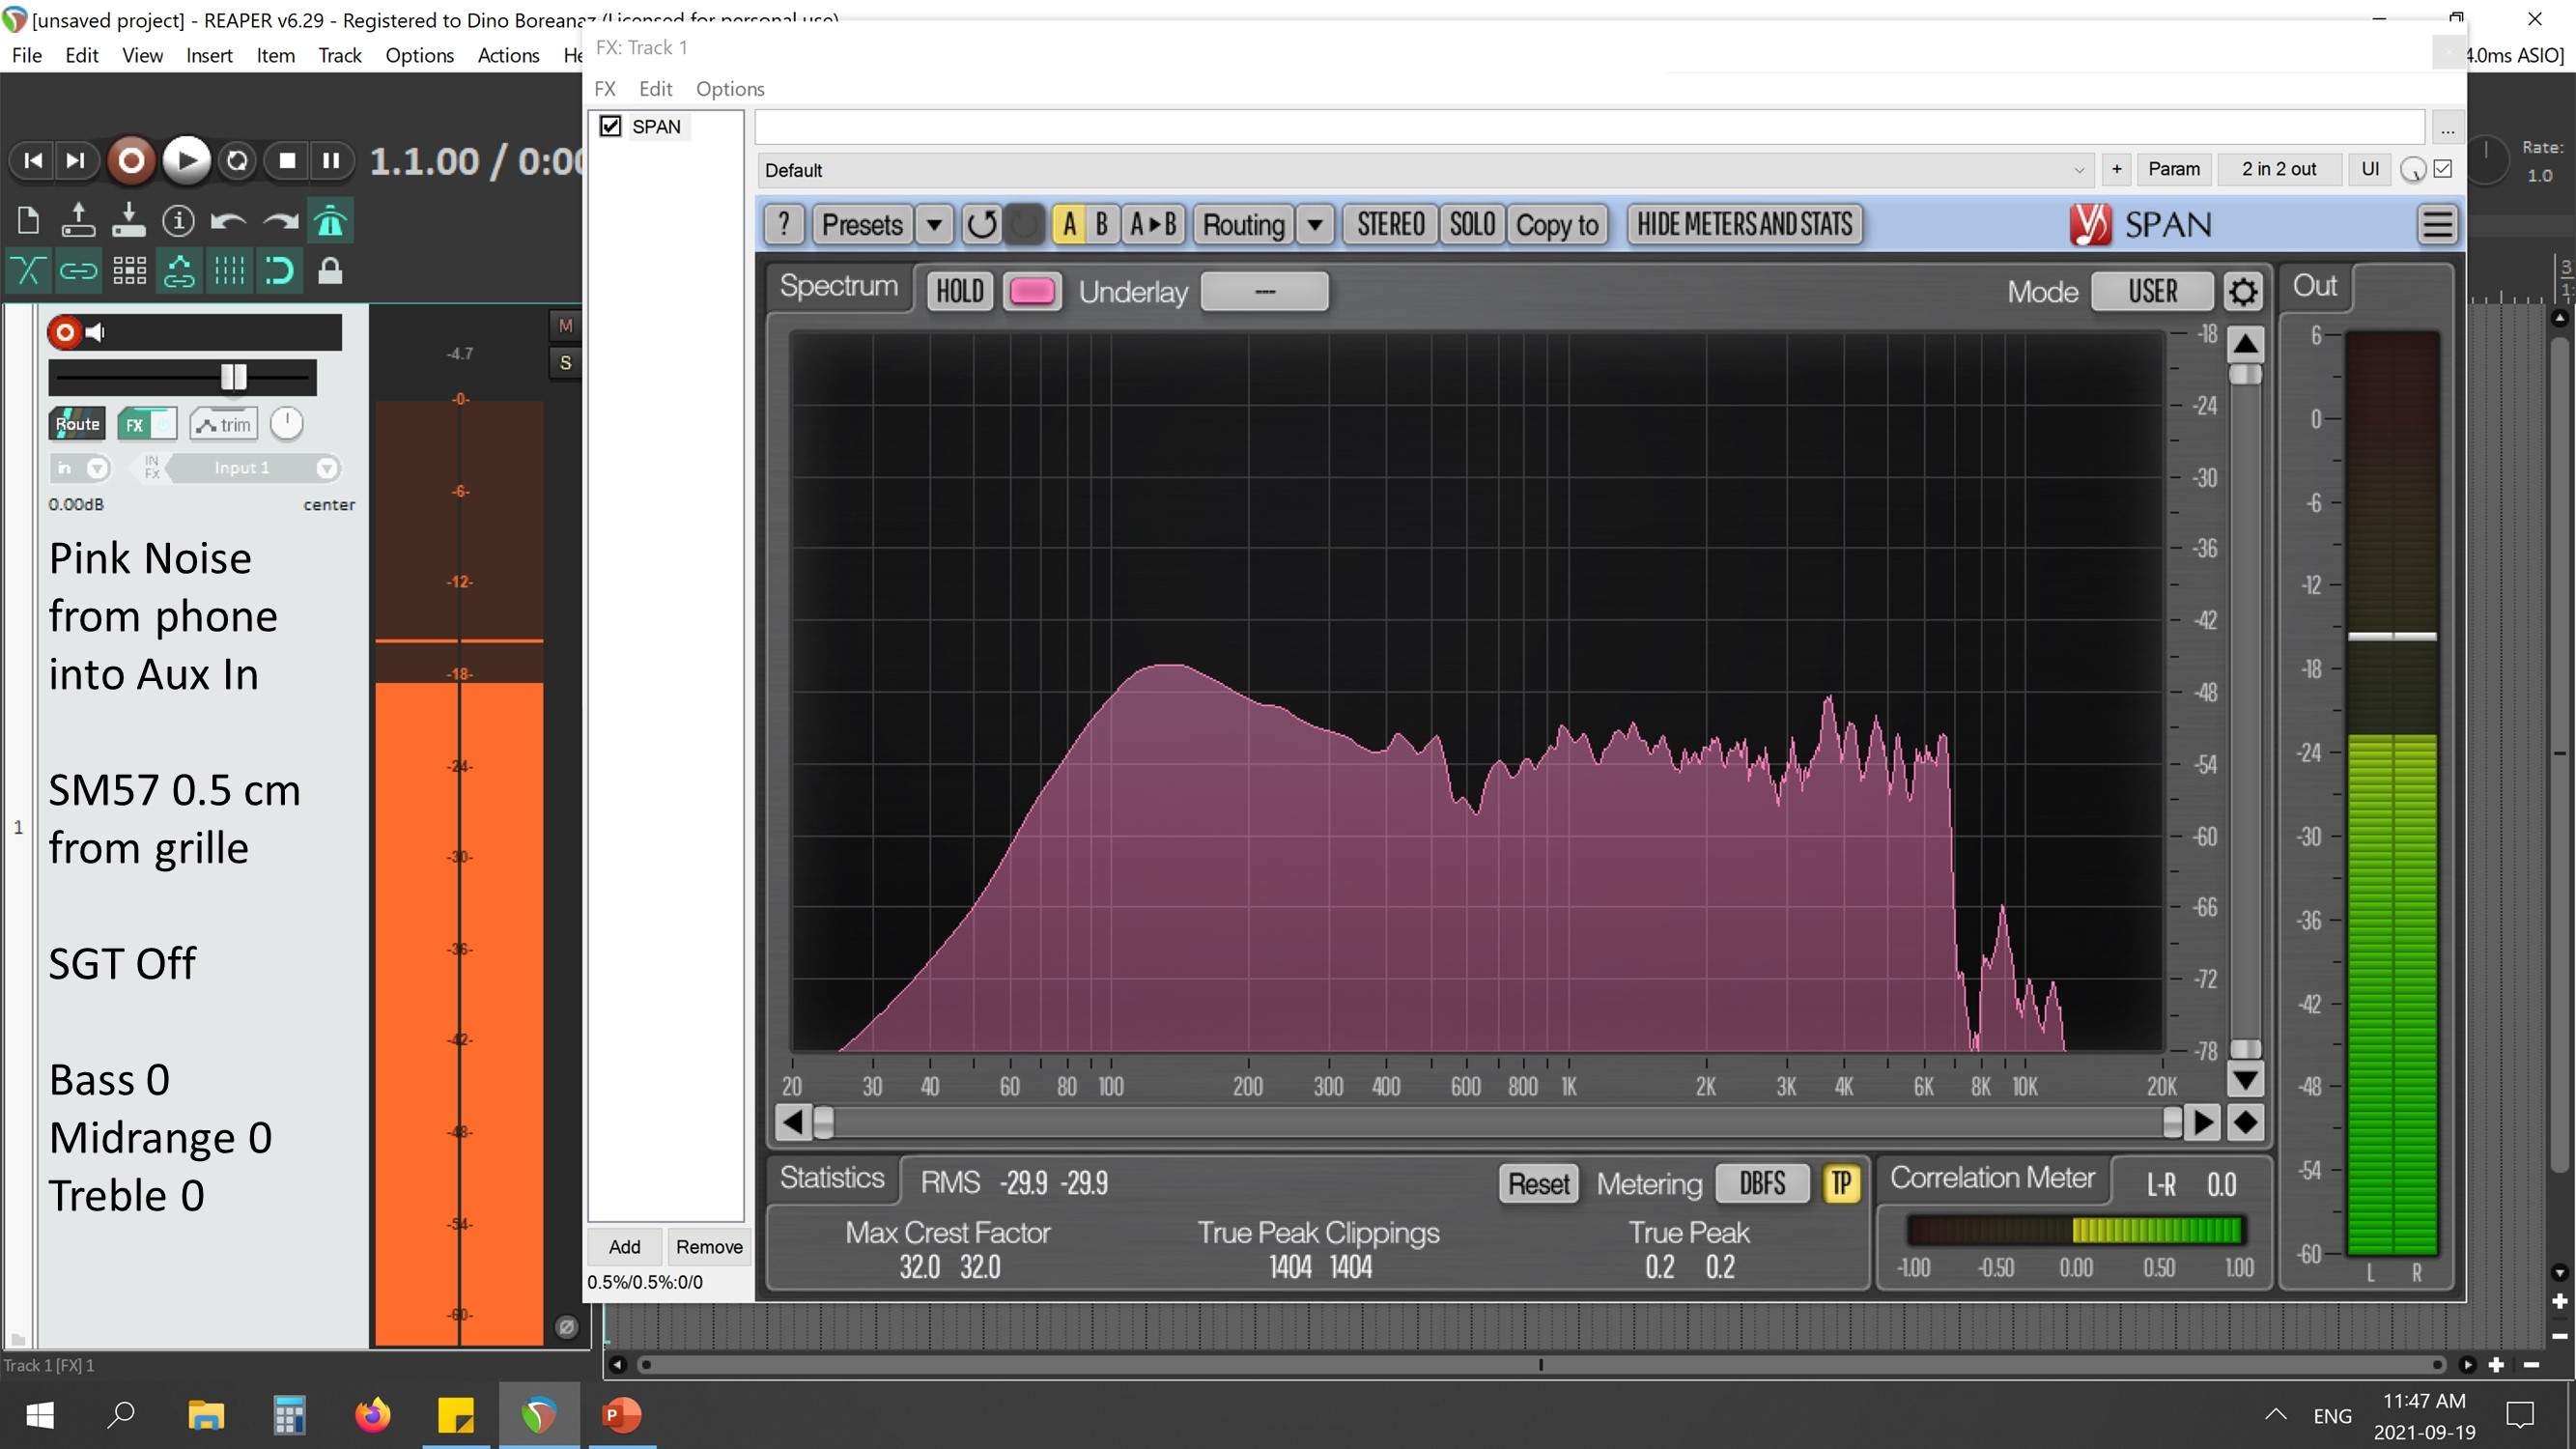Click pink spectrum color swatch

pyautogui.click(x=1031, y=292)
